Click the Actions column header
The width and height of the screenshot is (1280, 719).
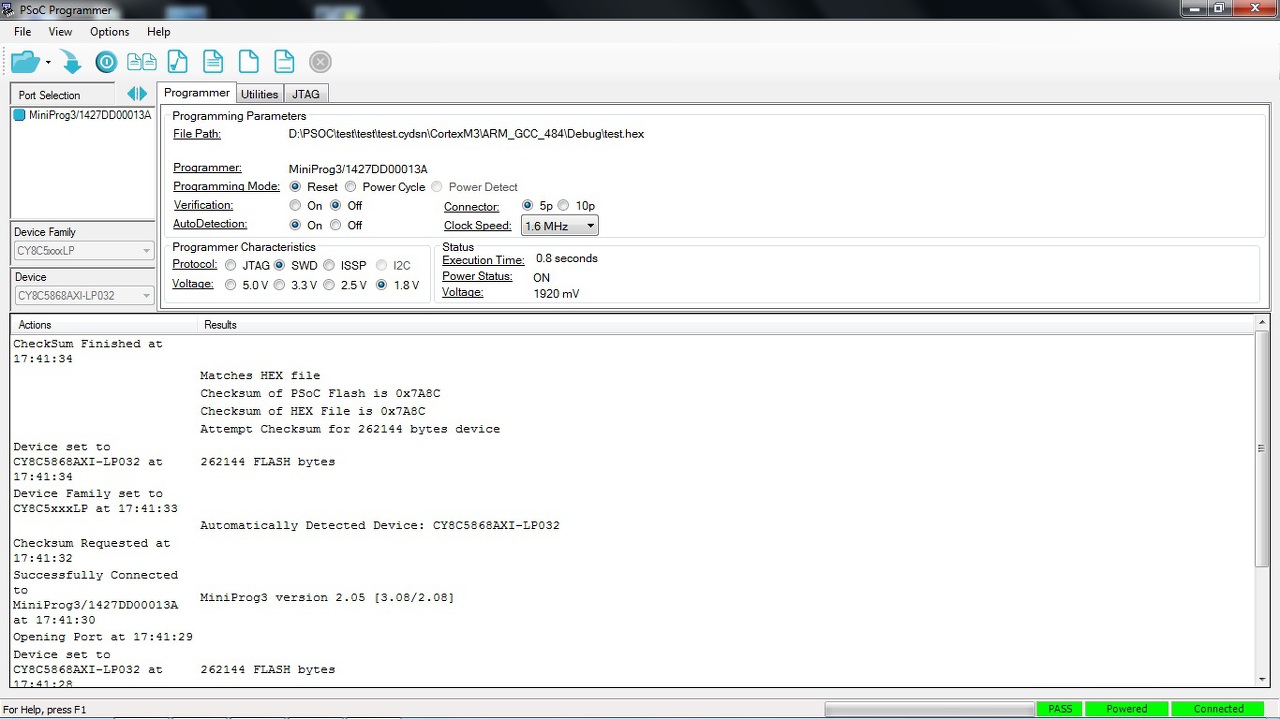point(104,325)
